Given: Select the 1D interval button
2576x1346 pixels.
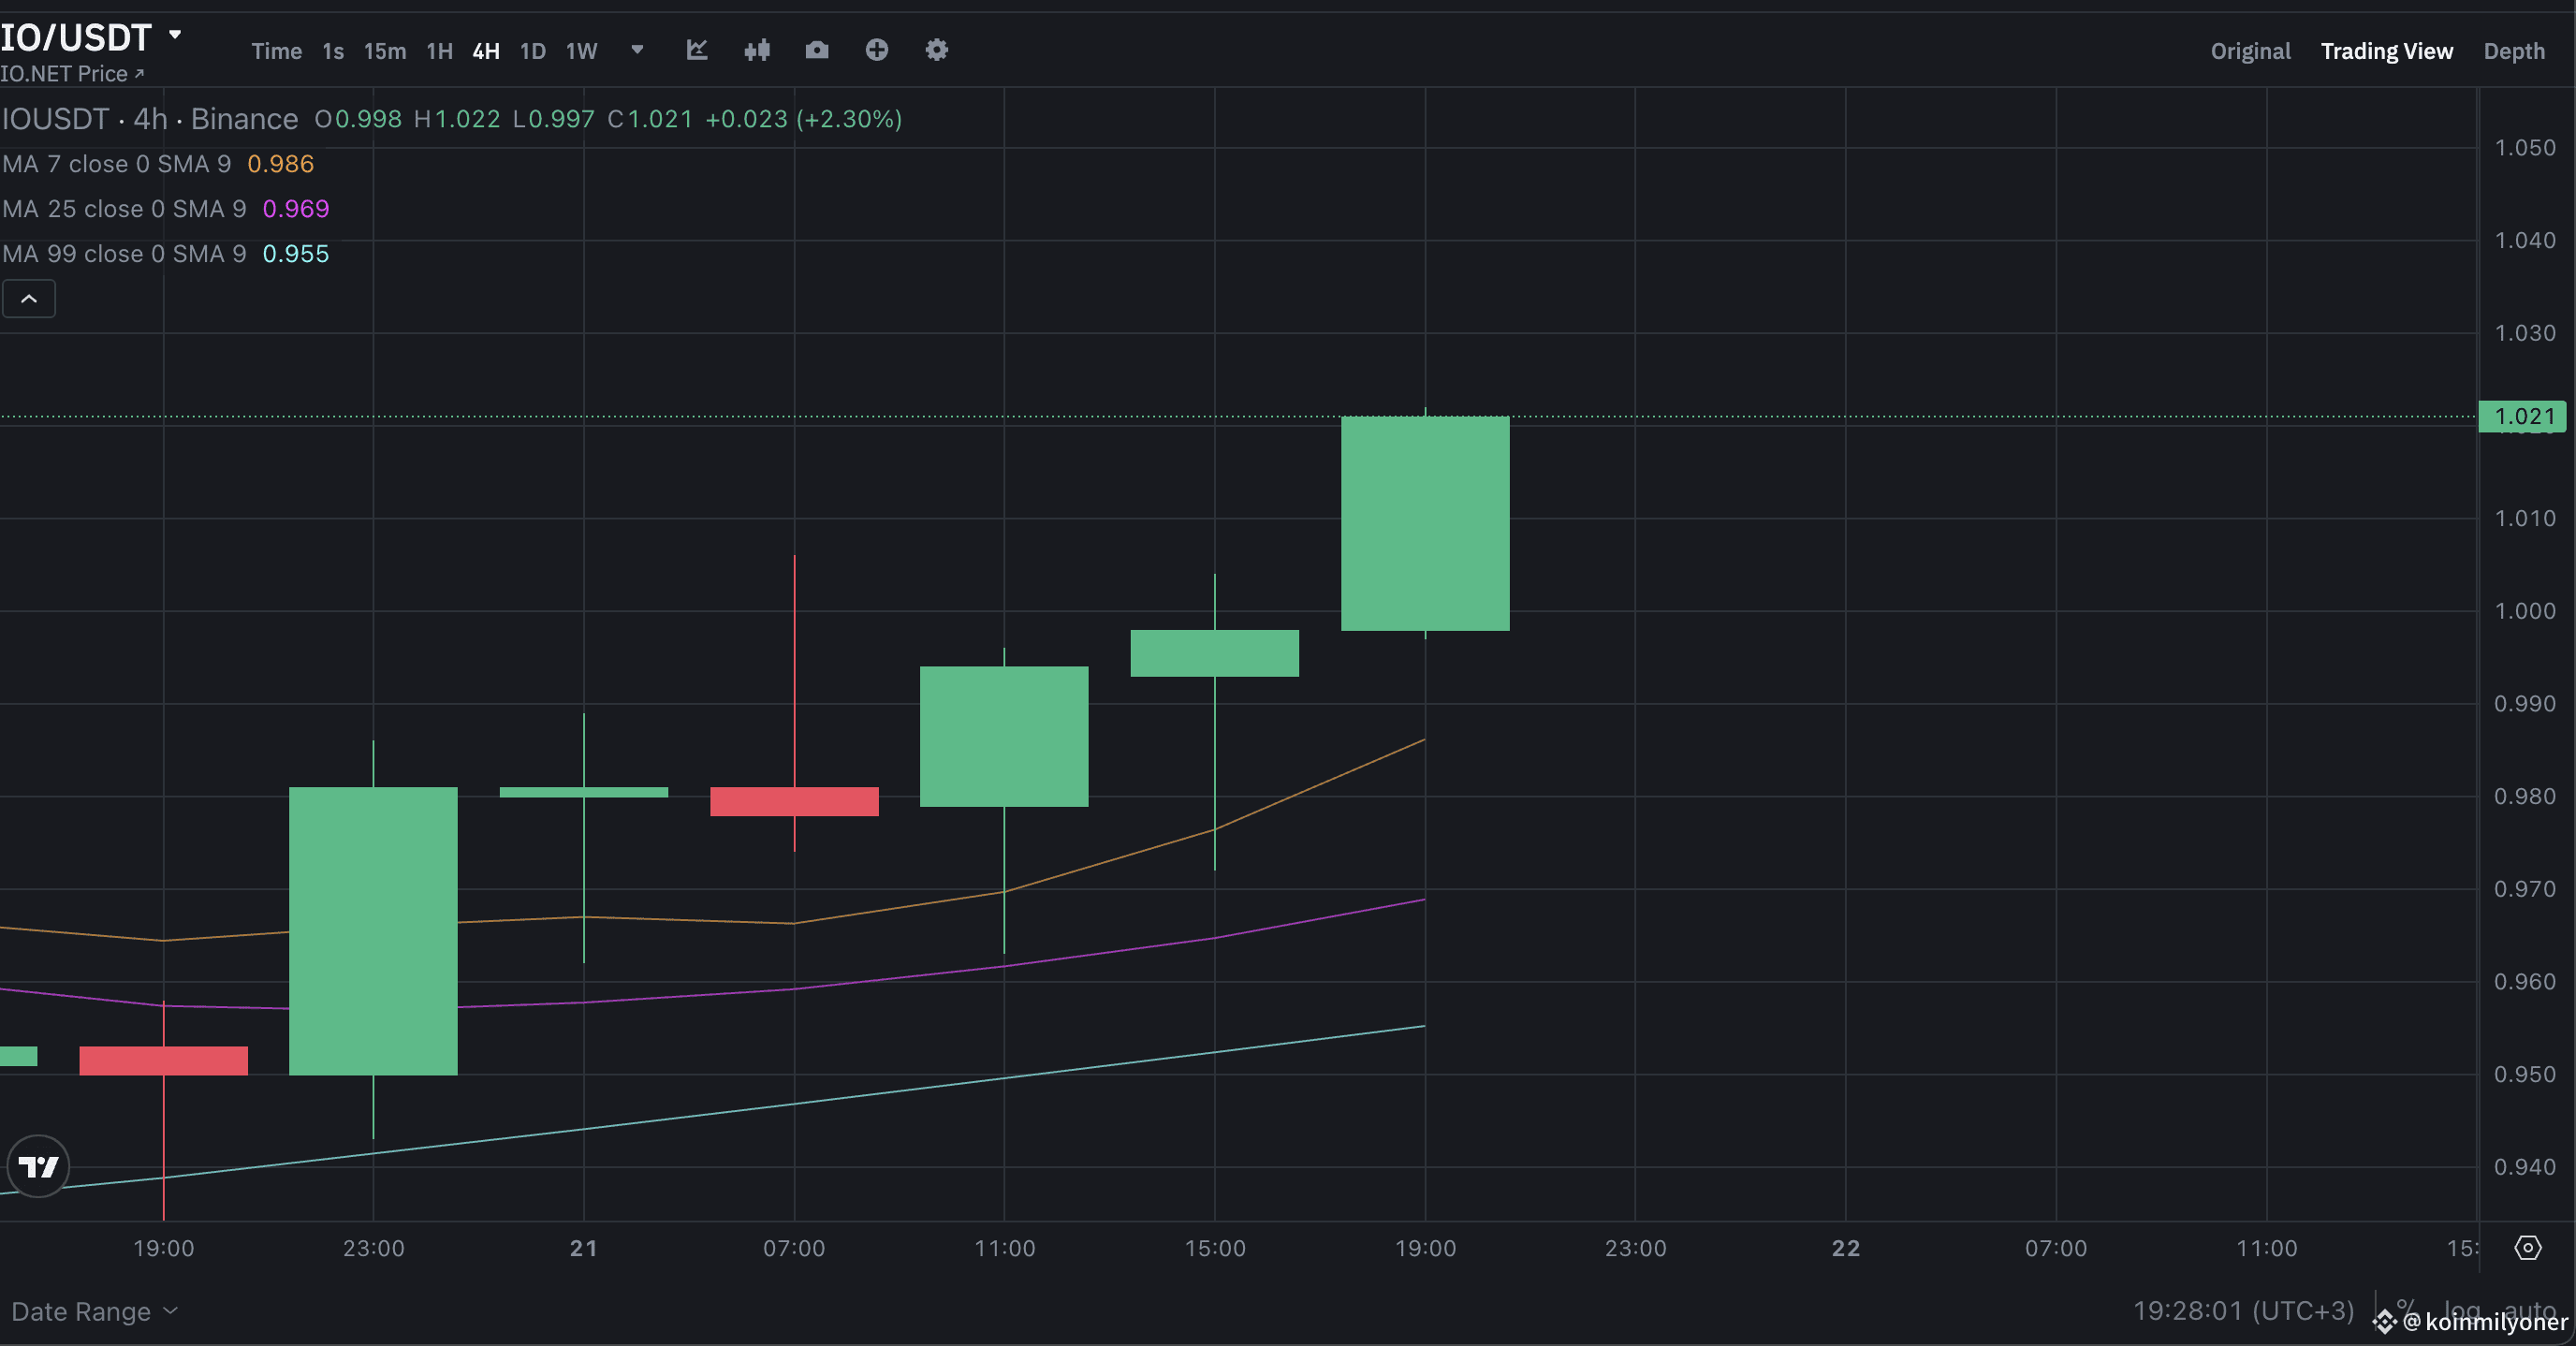Looking at the screenshot, I should coord(533,51).
